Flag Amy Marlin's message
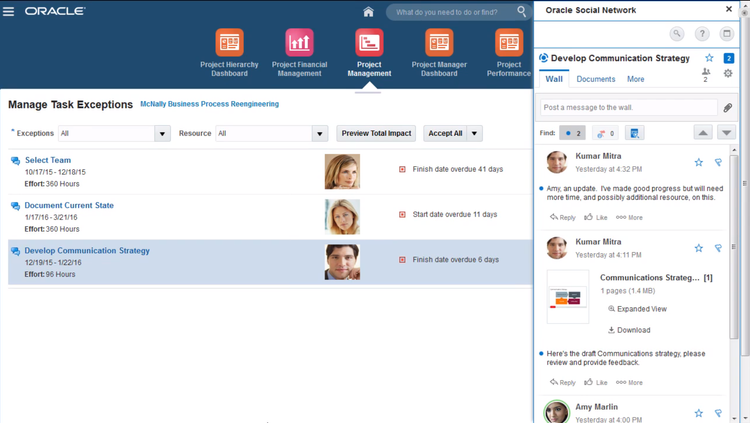This screenshot has height=423, width=750. click(718, 413)
